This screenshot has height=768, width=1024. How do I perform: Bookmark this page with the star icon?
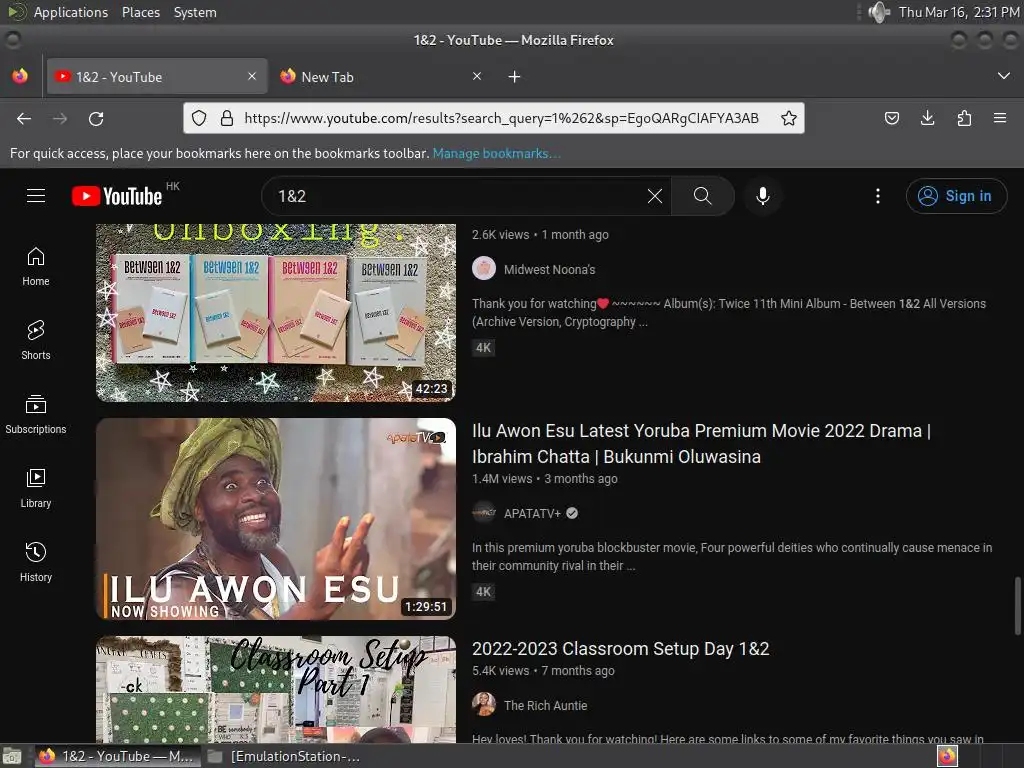[788, 118]
